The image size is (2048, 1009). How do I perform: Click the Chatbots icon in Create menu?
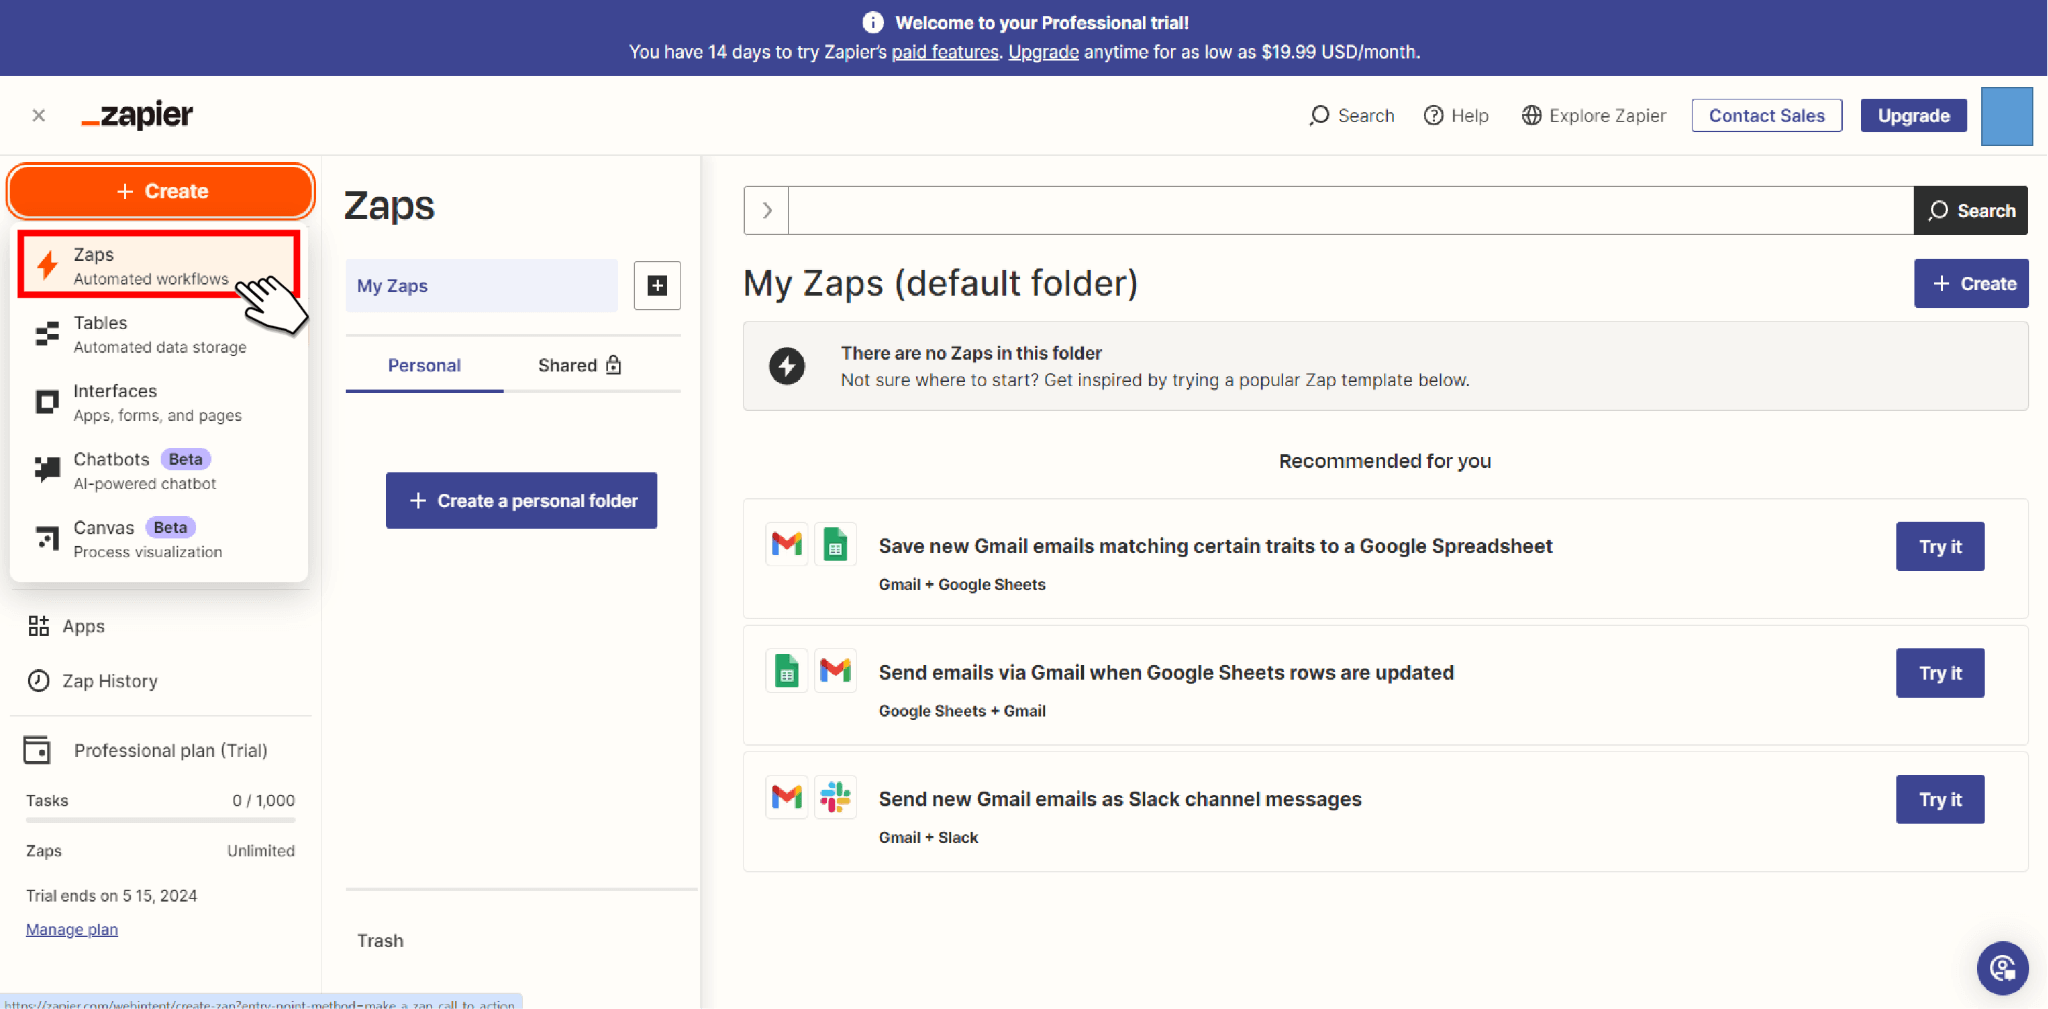47,469
